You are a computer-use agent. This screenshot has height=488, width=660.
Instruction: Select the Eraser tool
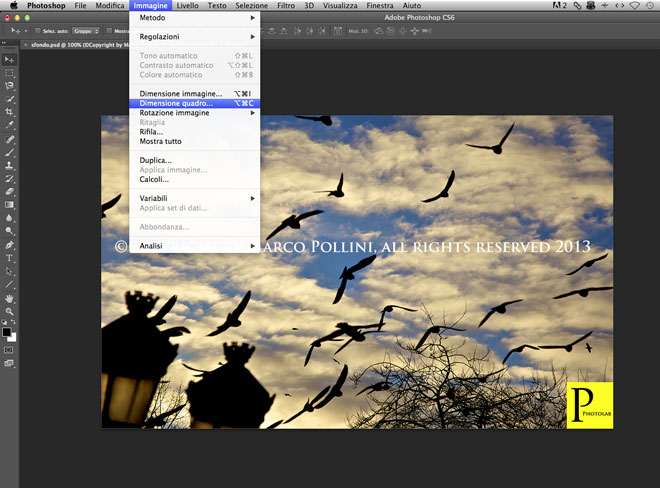click(9, 192)
